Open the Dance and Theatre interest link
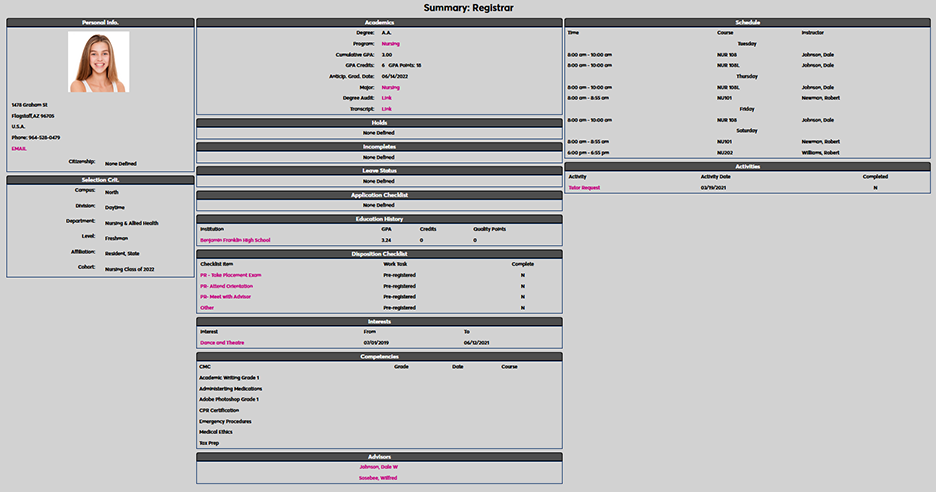Screen dimensions: 936x492 tap(222, 343)
